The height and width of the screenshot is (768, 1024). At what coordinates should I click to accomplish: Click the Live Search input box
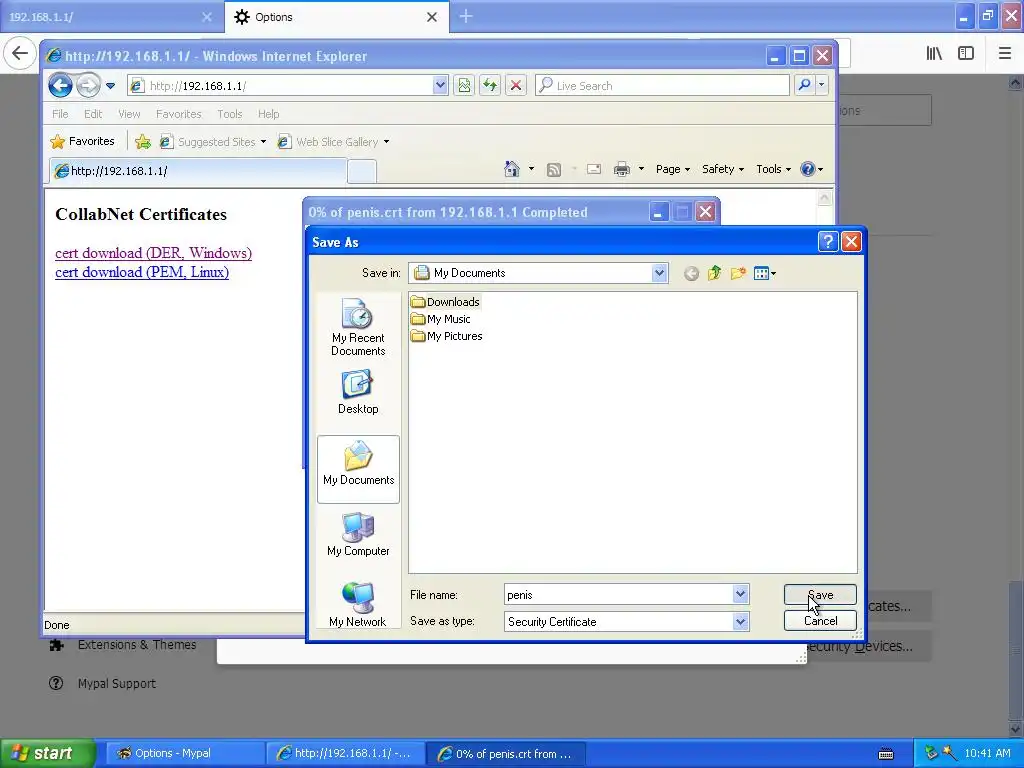pos(662,86)
